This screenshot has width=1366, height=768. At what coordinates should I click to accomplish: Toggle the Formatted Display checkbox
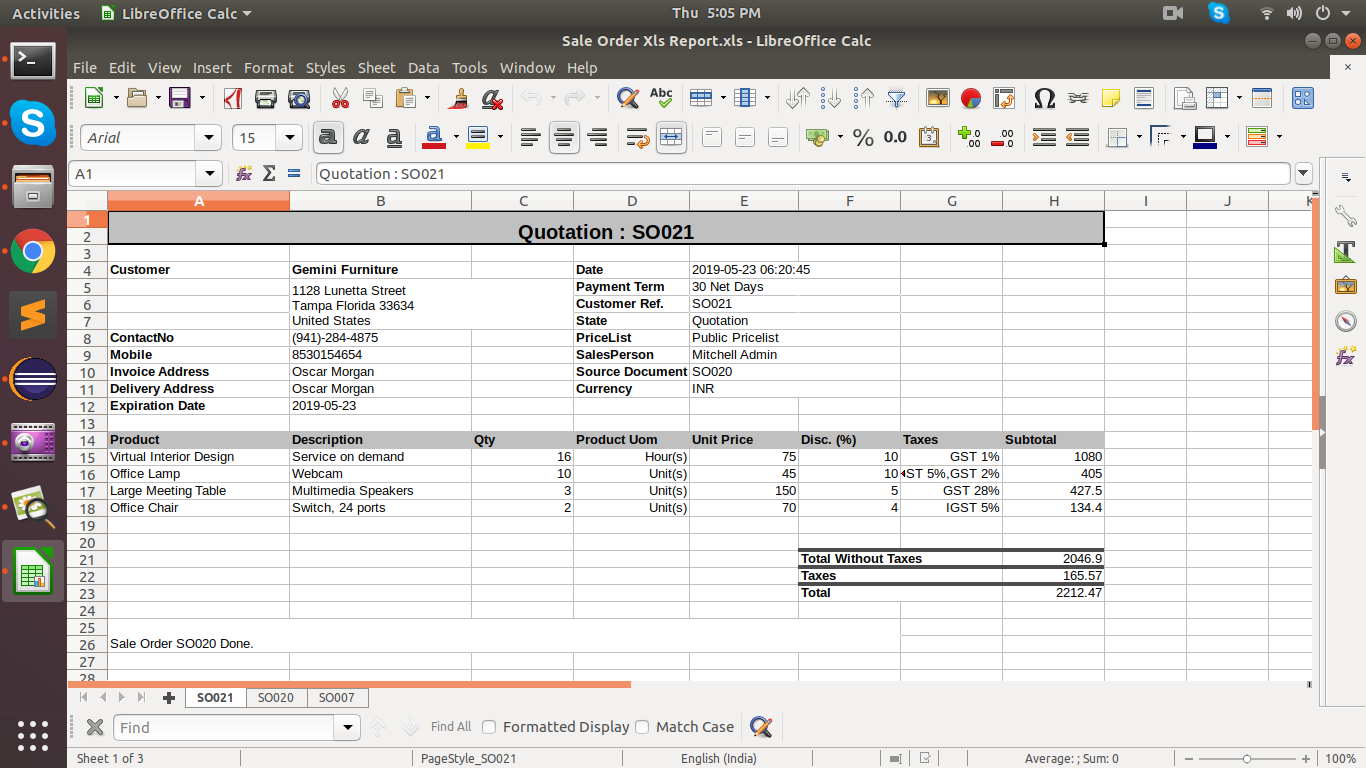pos(489,727)
